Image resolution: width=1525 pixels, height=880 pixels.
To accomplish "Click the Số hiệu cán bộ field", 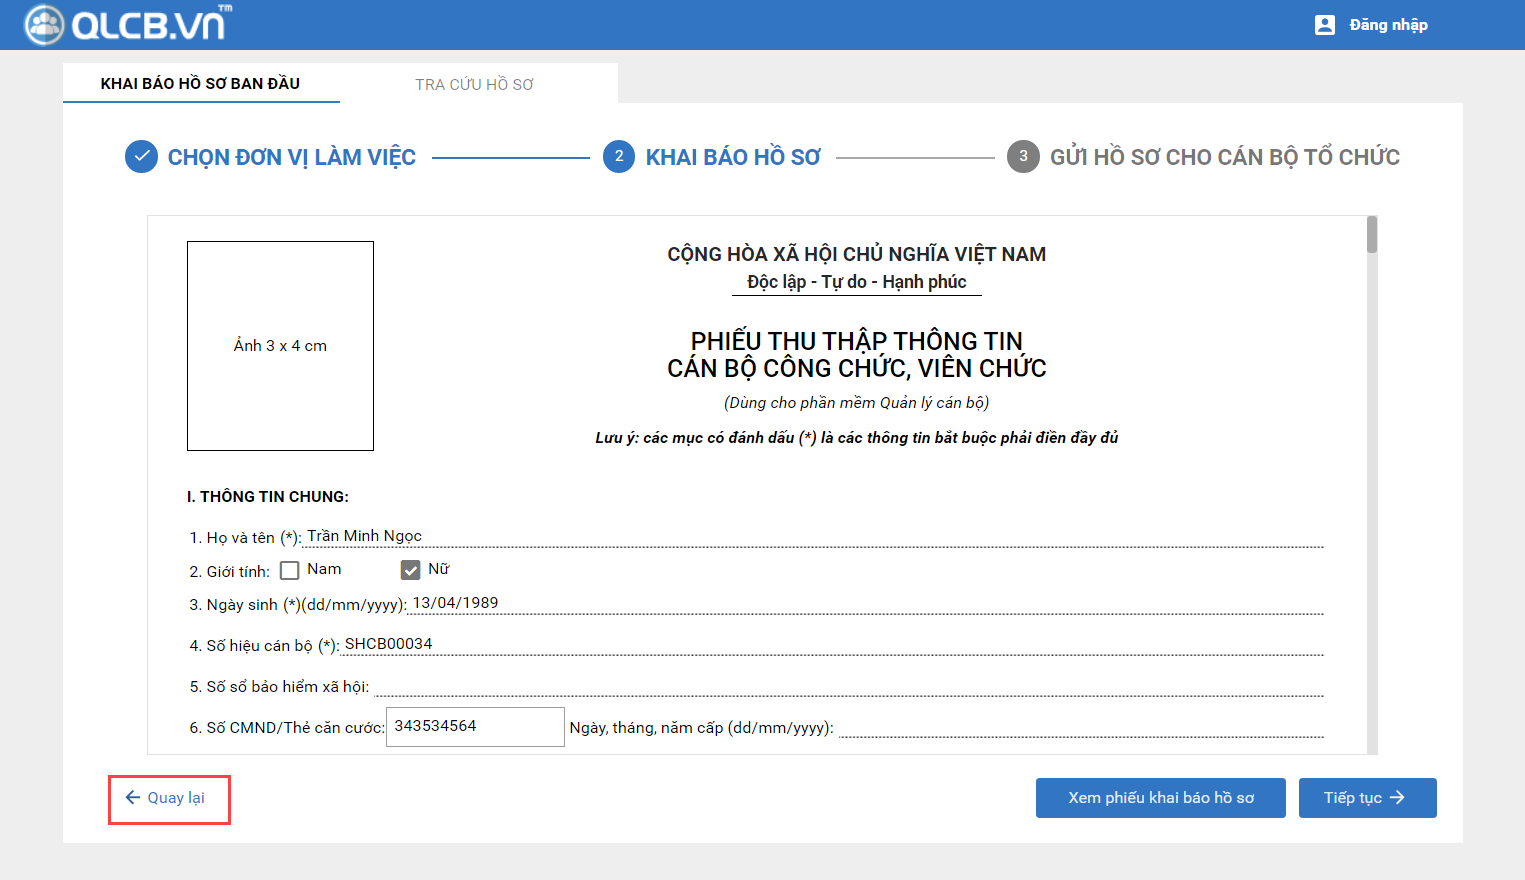I will pyautogui.click(x=830, y=645).
